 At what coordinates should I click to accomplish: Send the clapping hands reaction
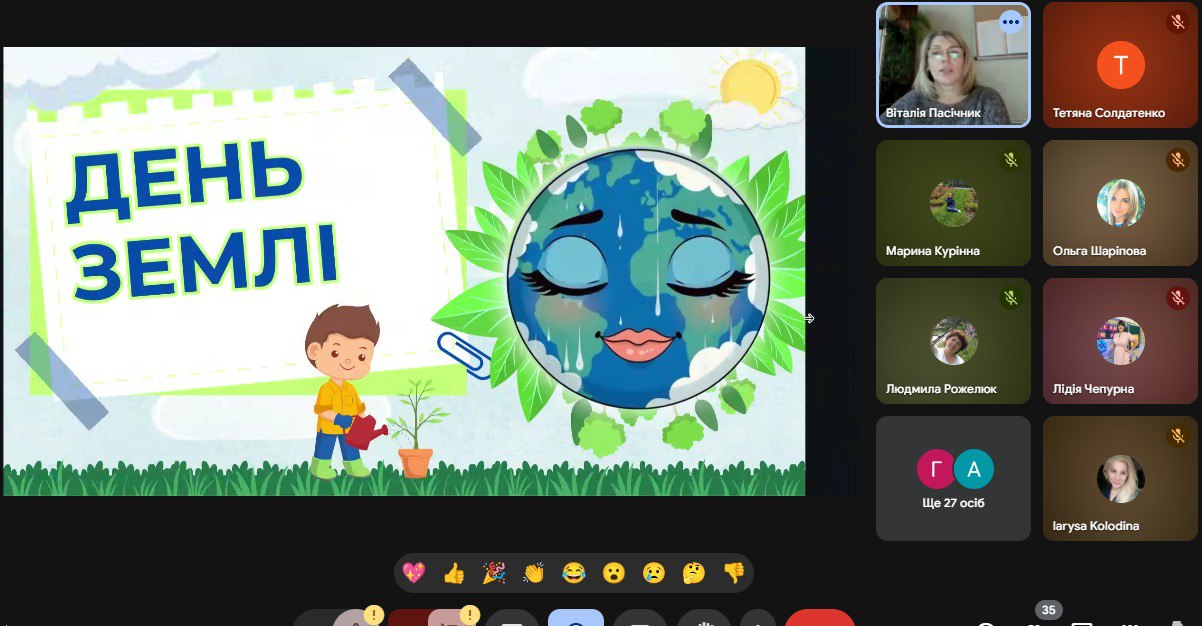pos(534,573)
